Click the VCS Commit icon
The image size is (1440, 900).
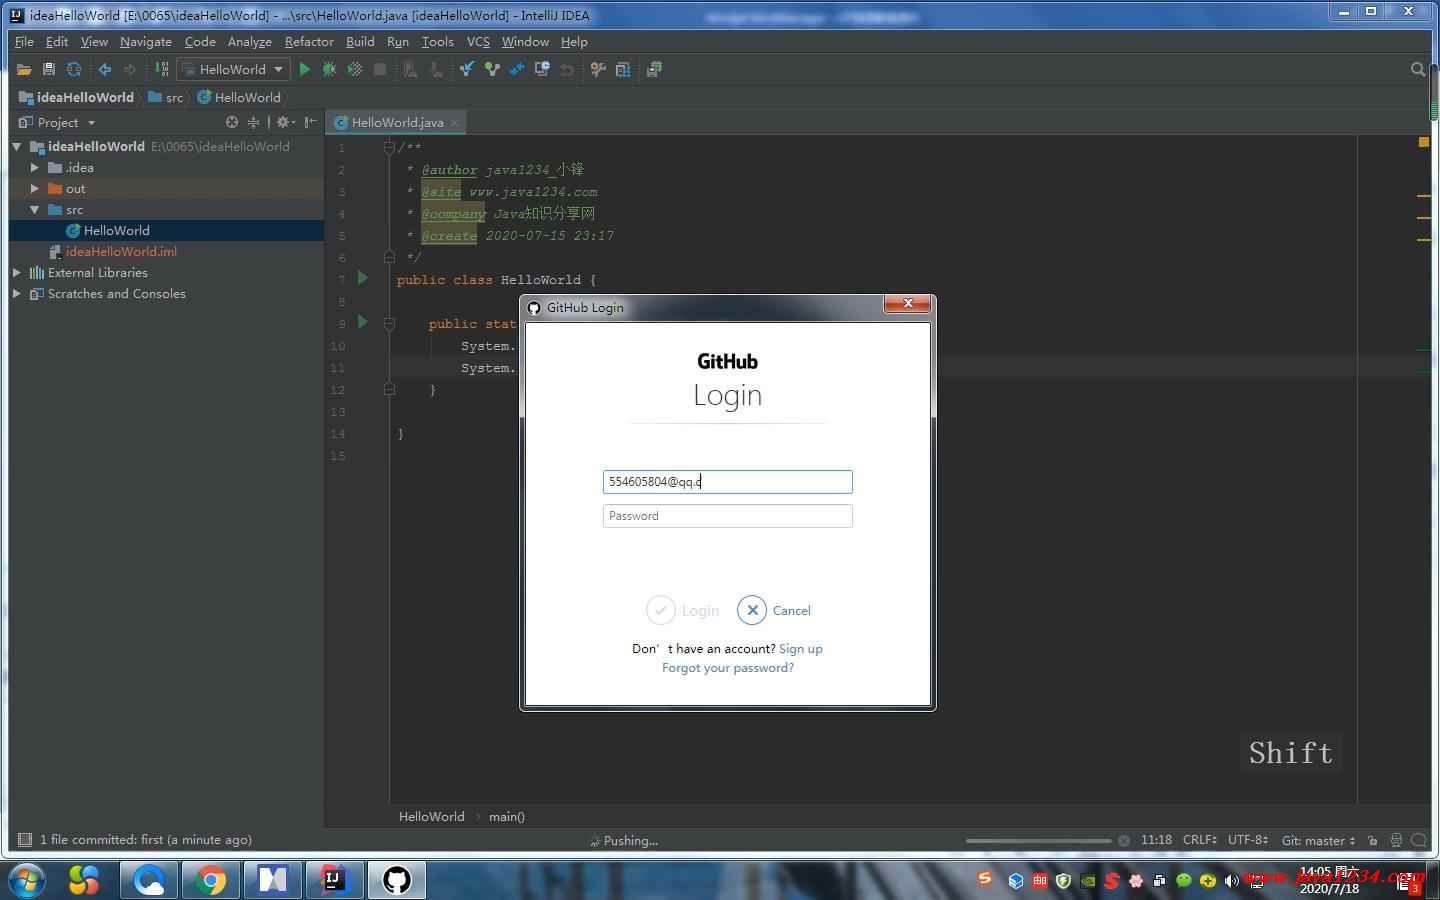(x=492, y=69)
